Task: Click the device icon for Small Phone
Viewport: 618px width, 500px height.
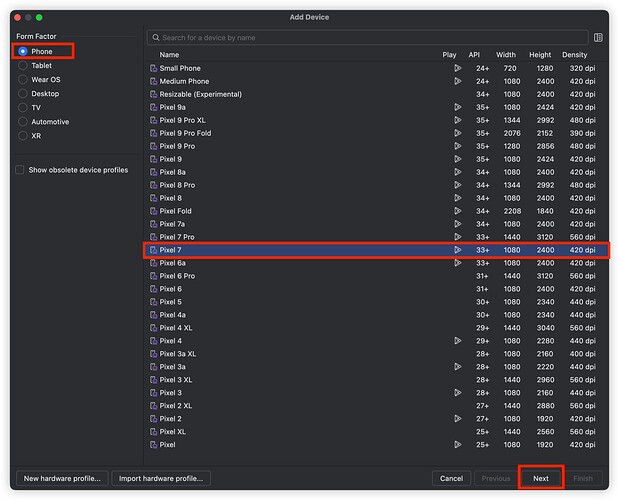Action: [153, 69]
